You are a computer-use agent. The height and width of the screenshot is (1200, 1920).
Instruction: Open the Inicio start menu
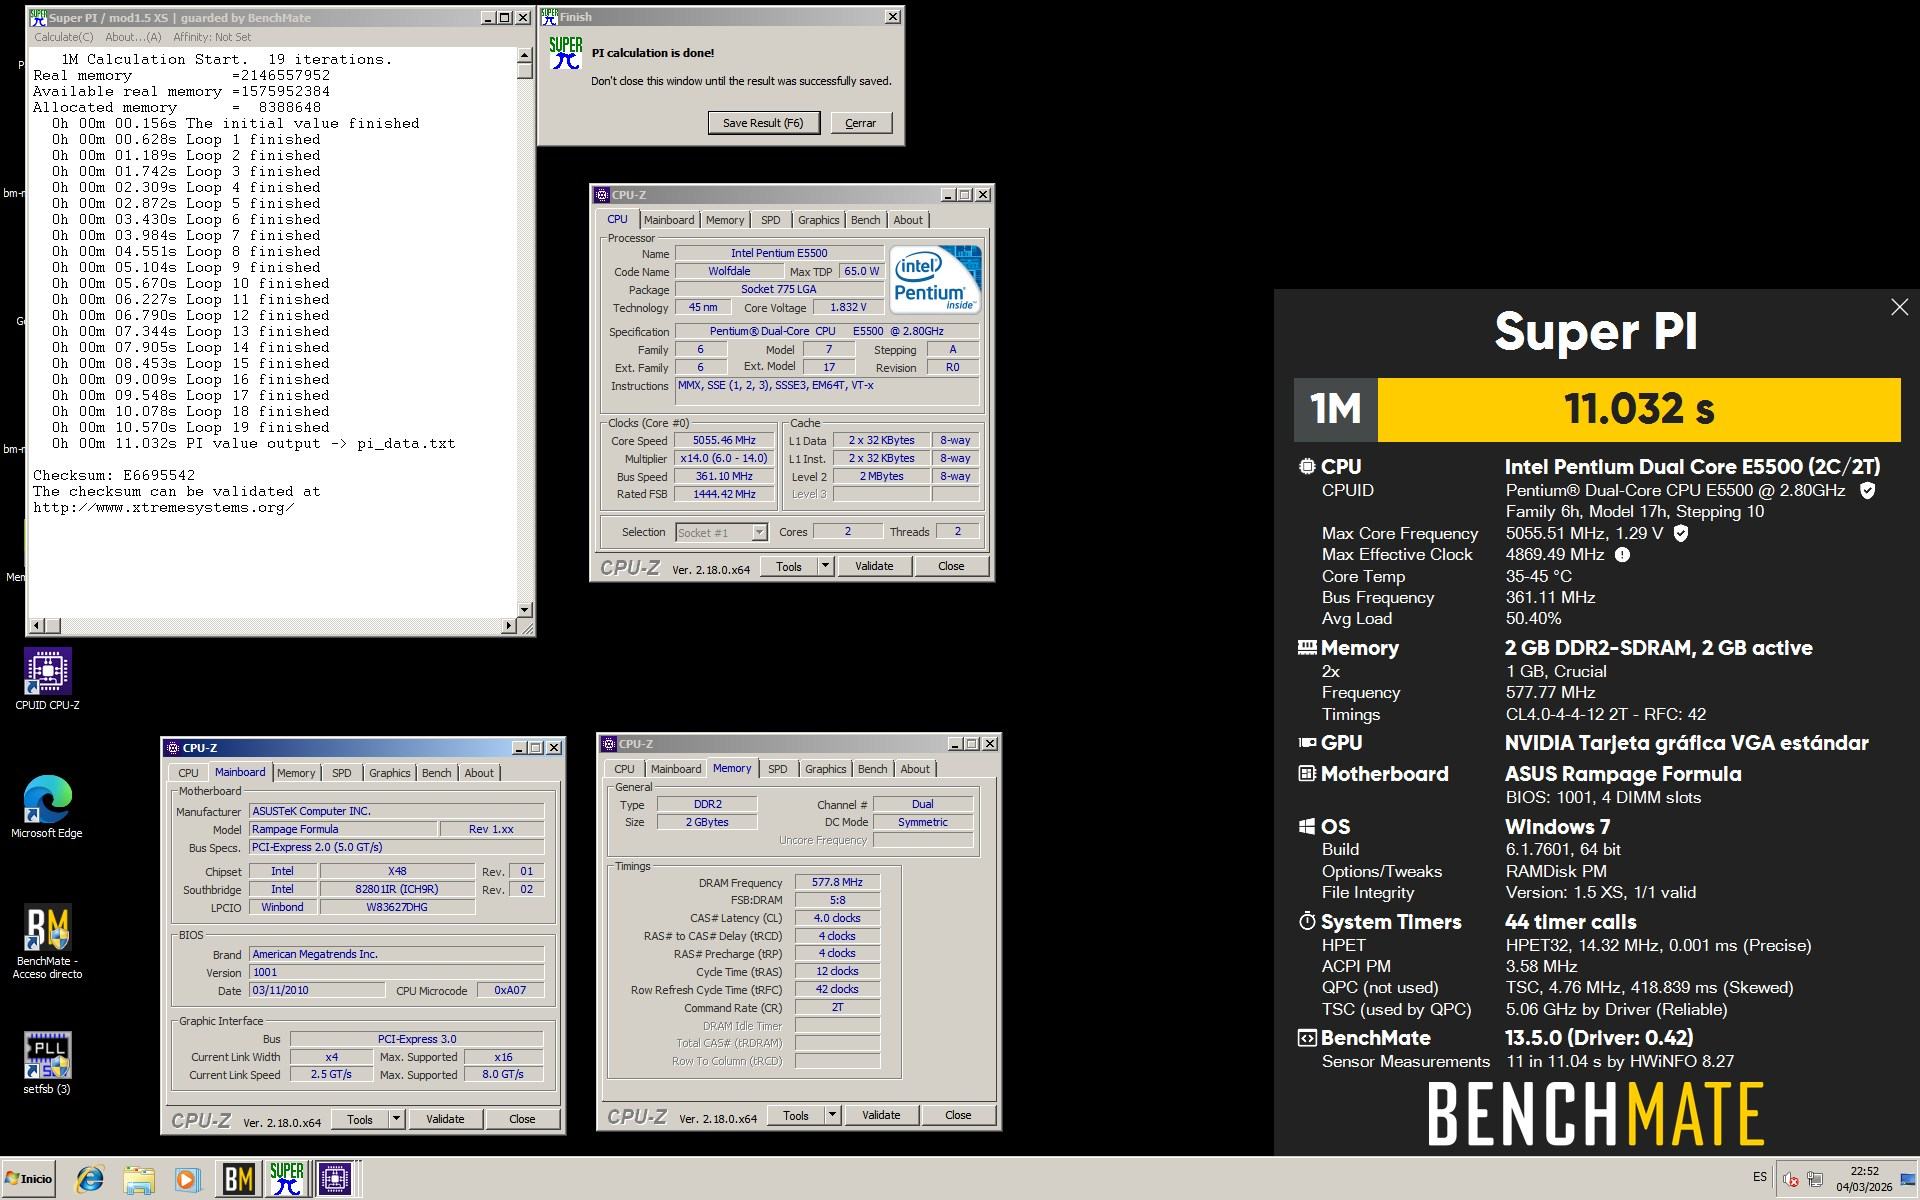pos(28,1178)
